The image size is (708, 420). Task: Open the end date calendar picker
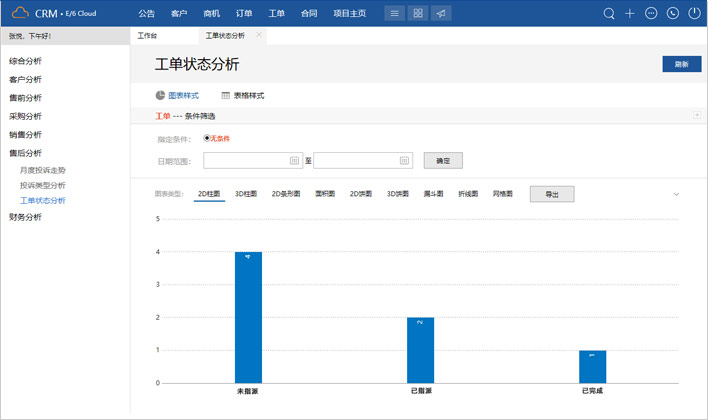coord(404,160)
